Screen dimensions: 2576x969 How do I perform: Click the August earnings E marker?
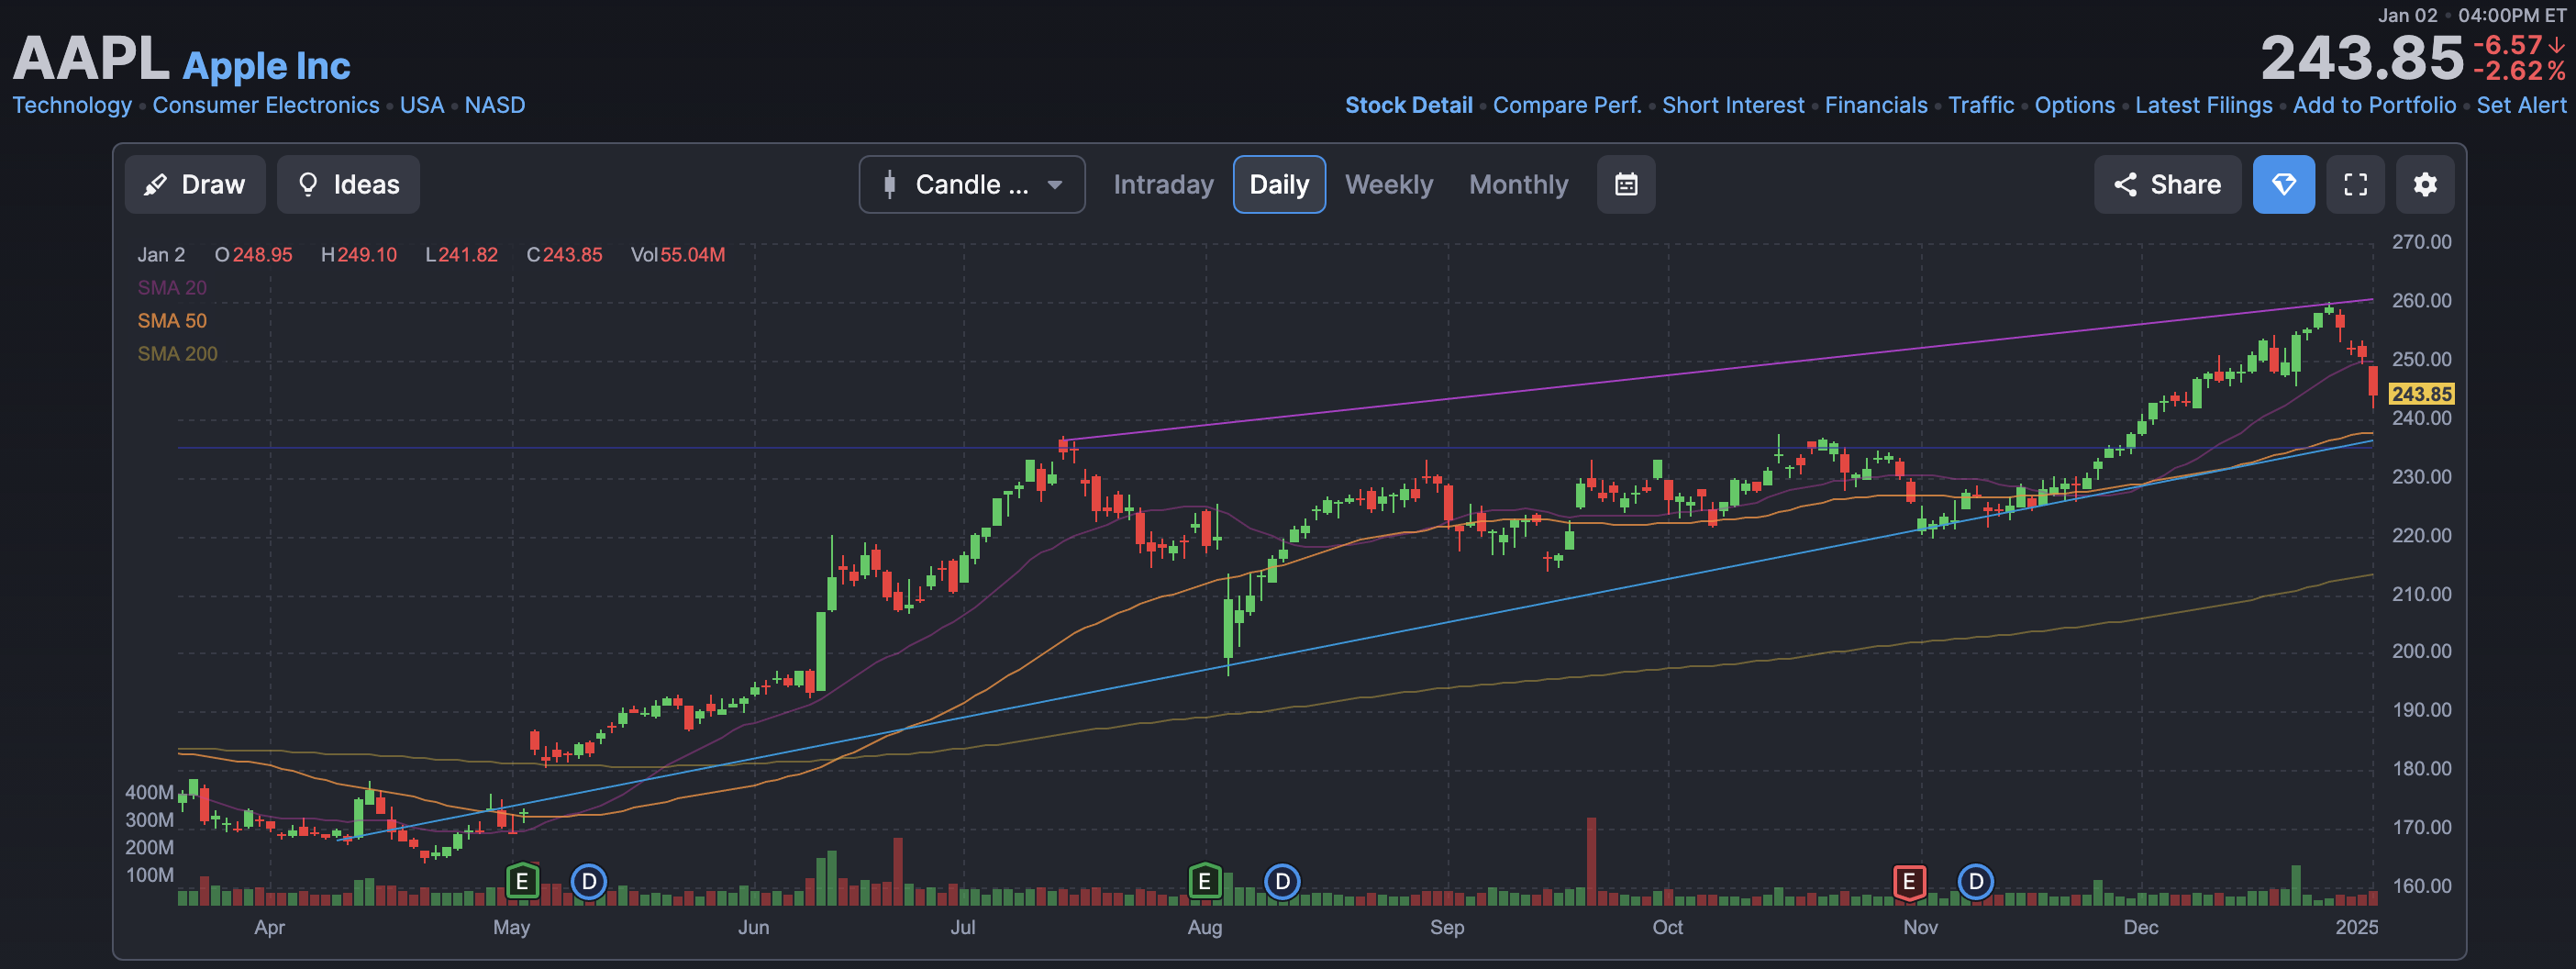pos(1205,882)
